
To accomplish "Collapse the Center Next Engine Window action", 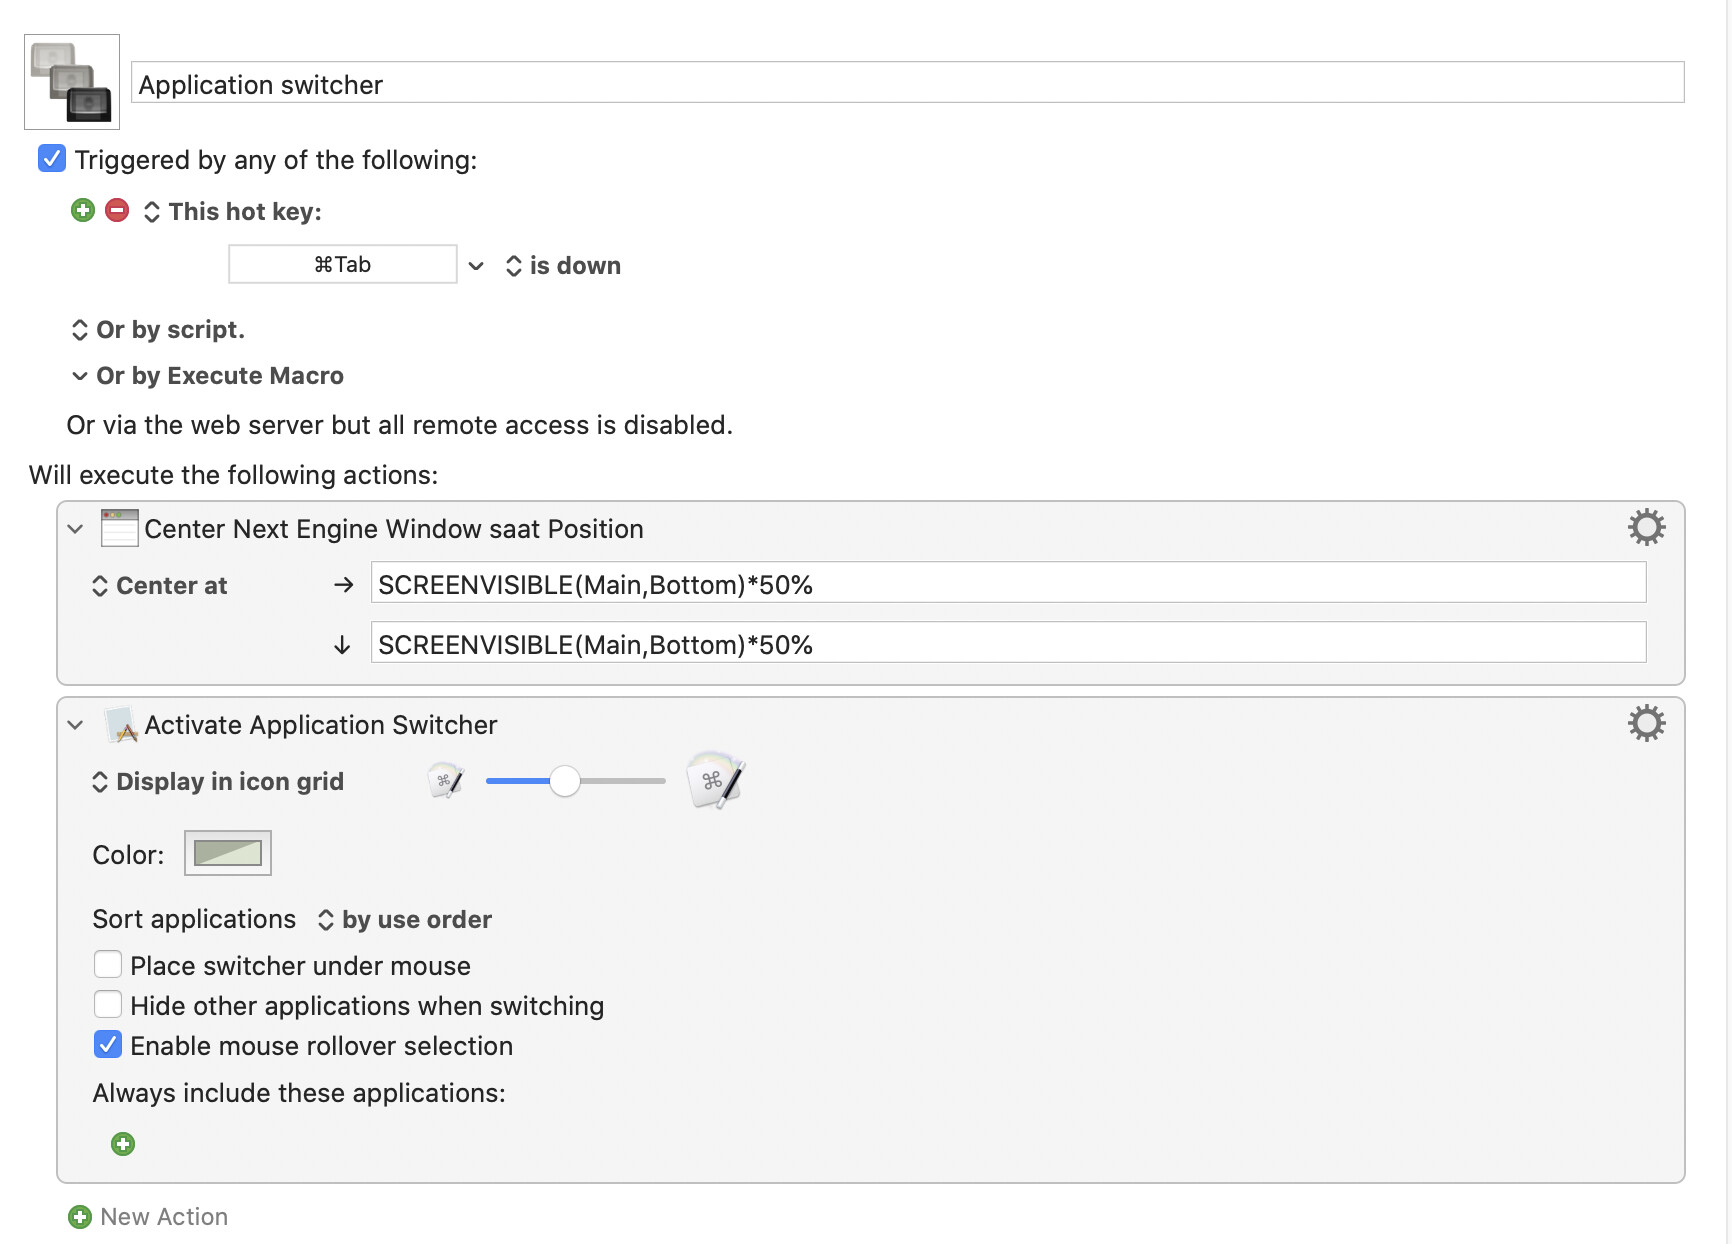I will [76, 529].
